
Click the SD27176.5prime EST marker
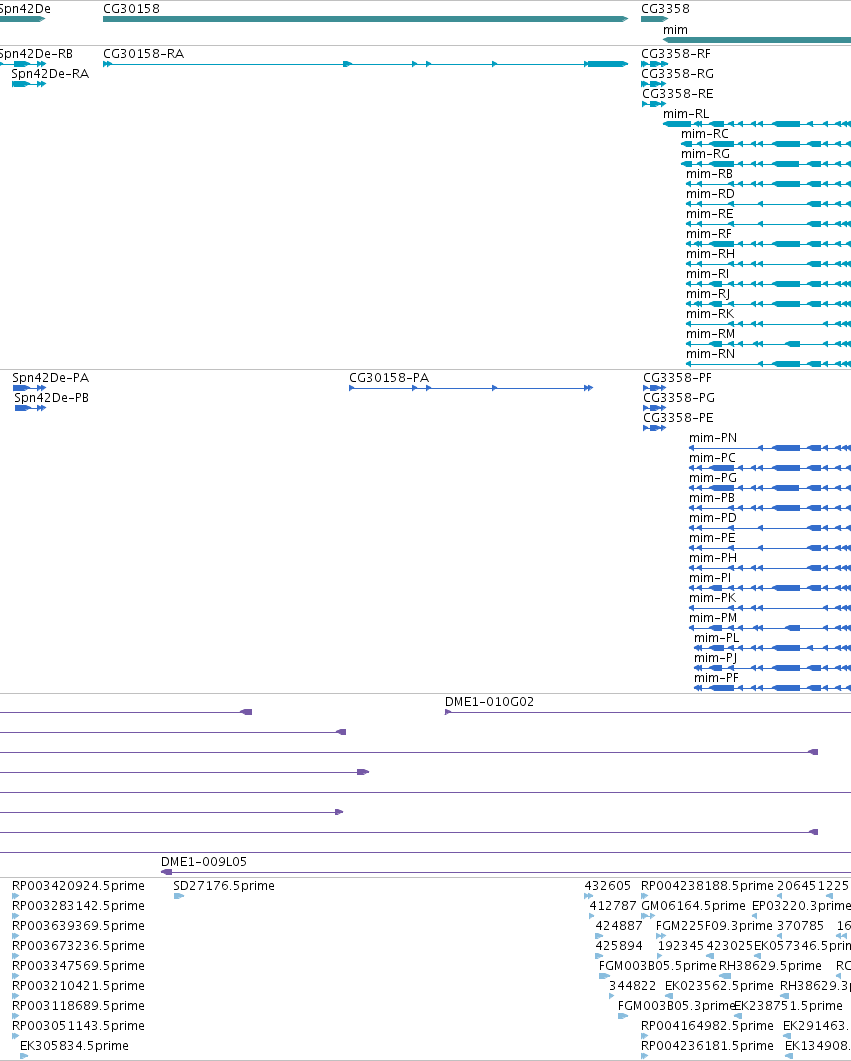coord(179,896)
